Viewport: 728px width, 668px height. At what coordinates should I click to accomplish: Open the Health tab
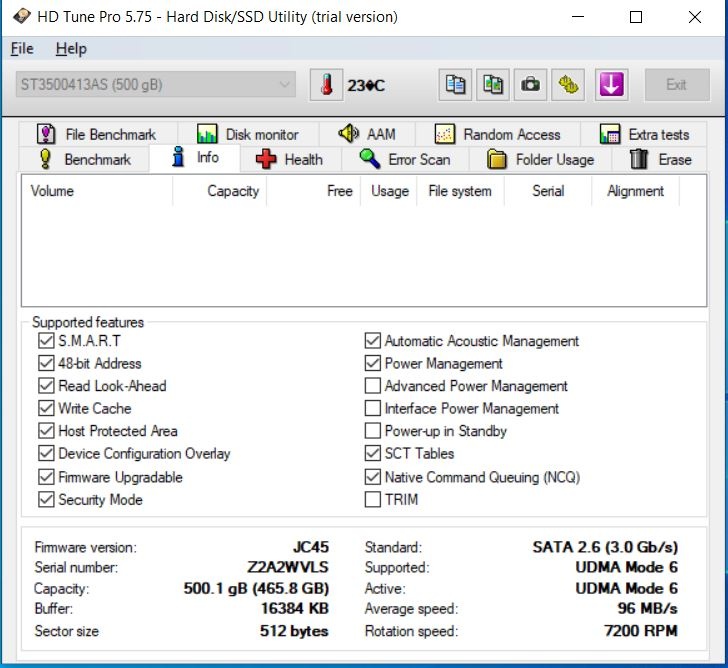291,159
